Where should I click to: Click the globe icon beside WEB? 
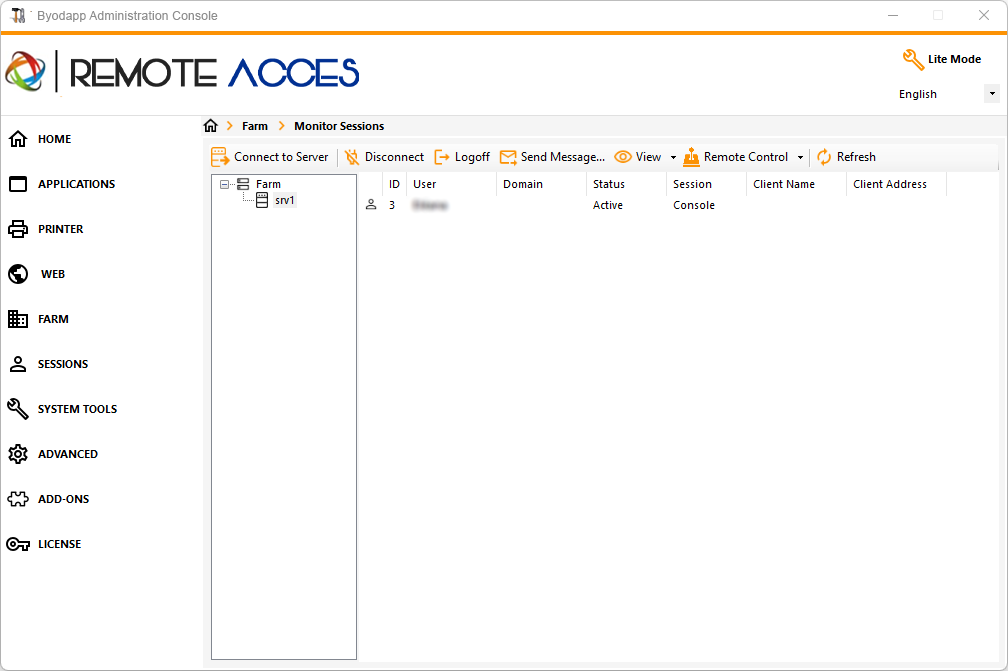(18, 274)
